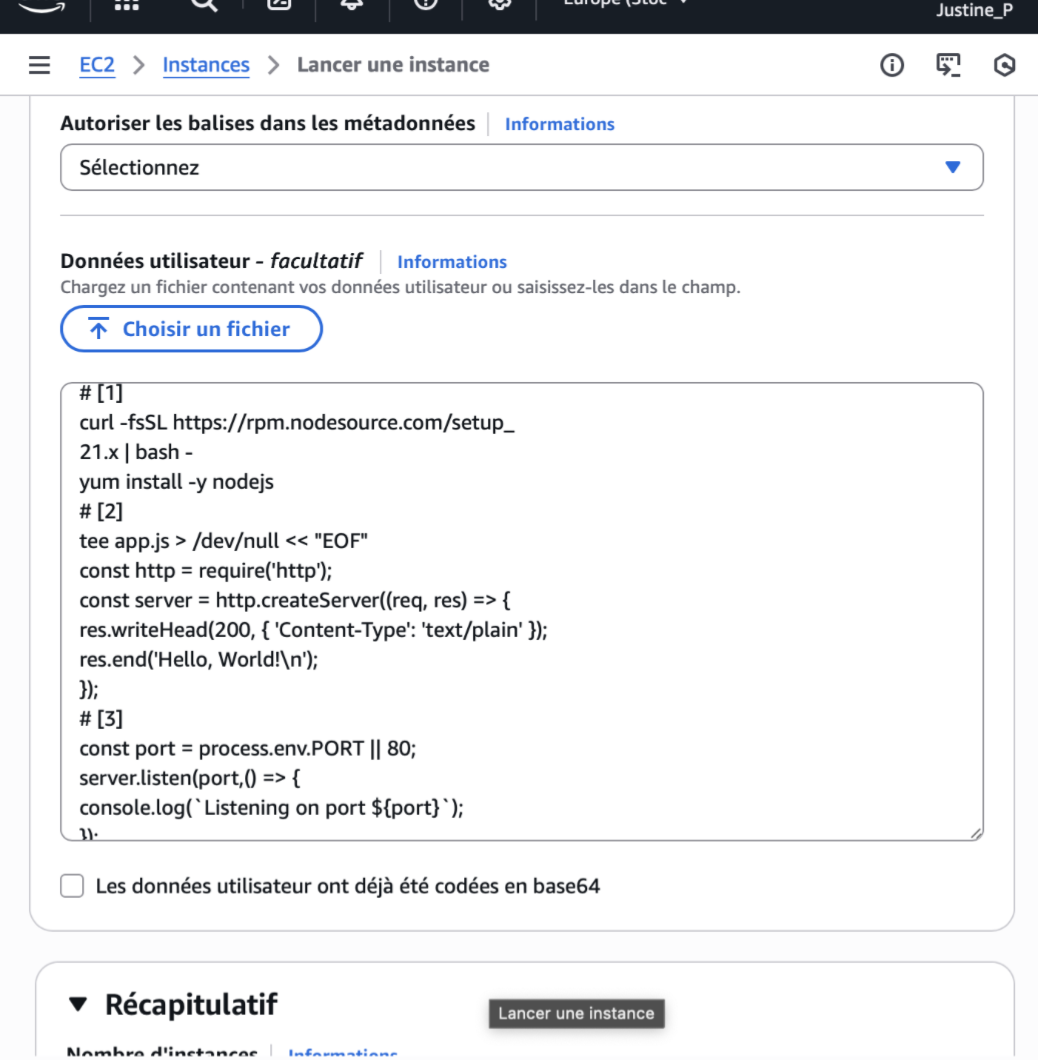Open the Informations link next to Données utilisateur
Screen dimensions: 1038x1060
pyautogui.click(x=451, y=261)
